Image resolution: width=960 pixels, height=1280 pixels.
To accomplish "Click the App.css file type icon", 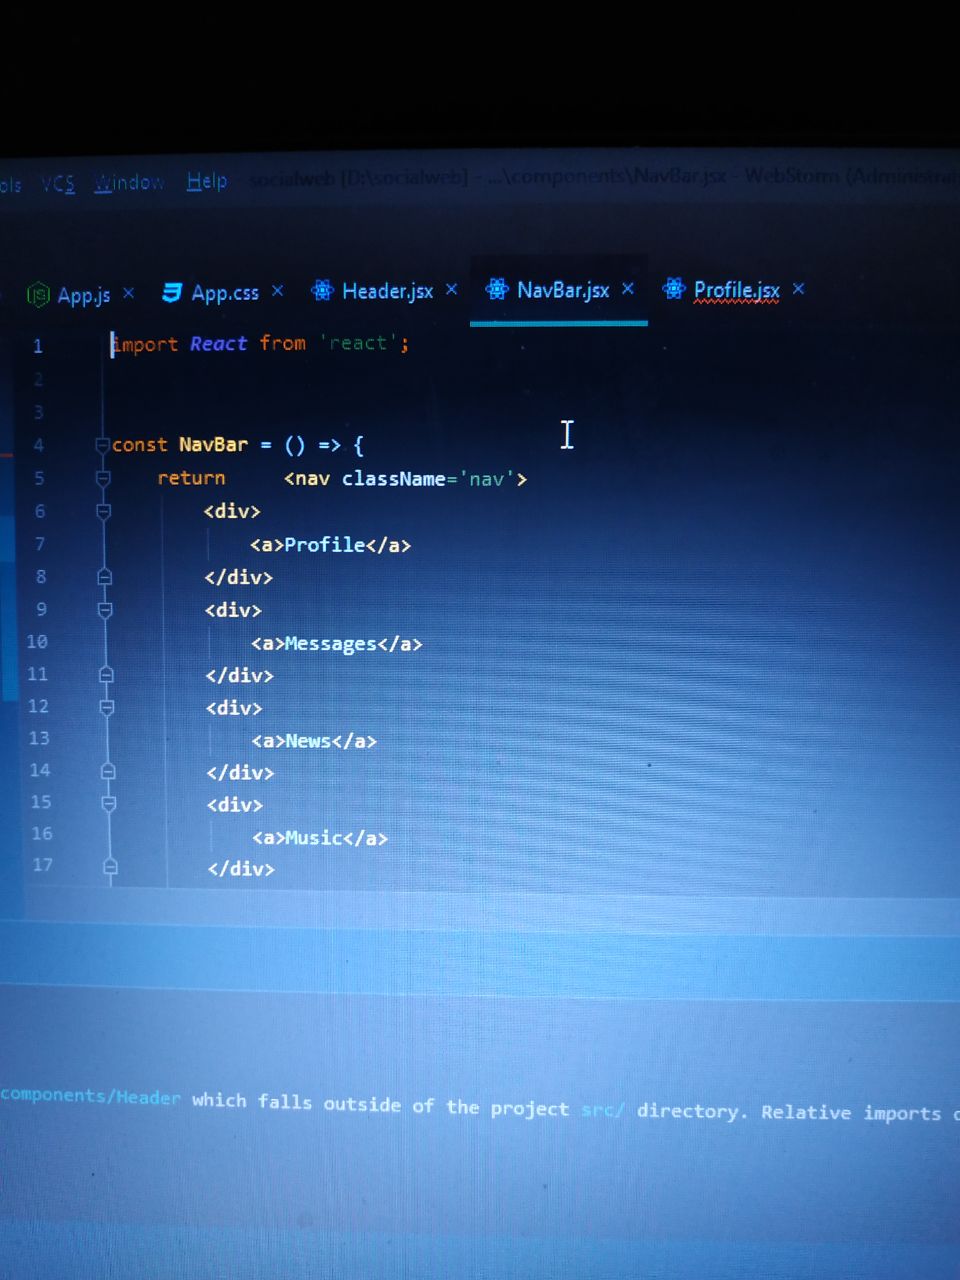I will click(x=172, y=292).
